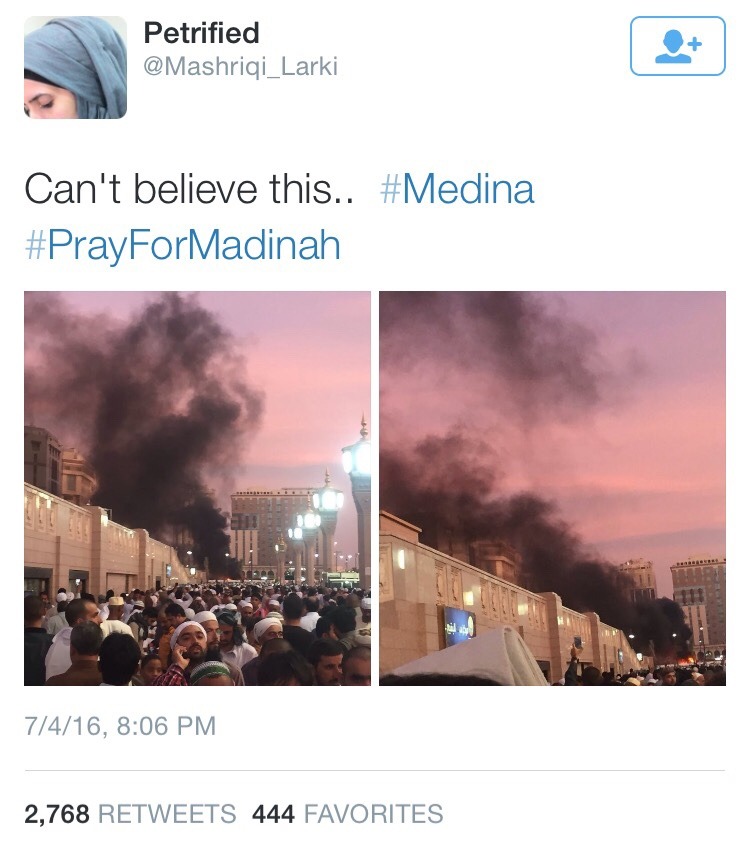Image resolution: width=750 pixels, height=844 pixels.
Task: Select the FAVORITES label
Action: pyautogui.click(x=374, y=814)
